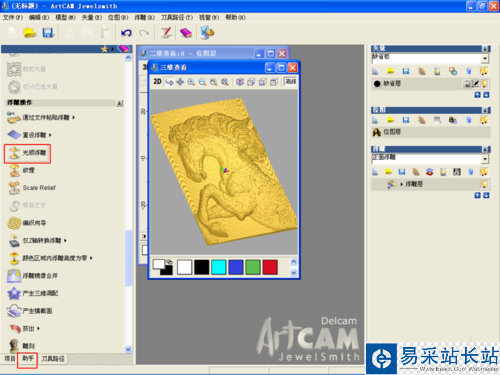The height and width of the screenshot is (375, 500).
Task: Pick the cyan color swatch
Action: 219,267
